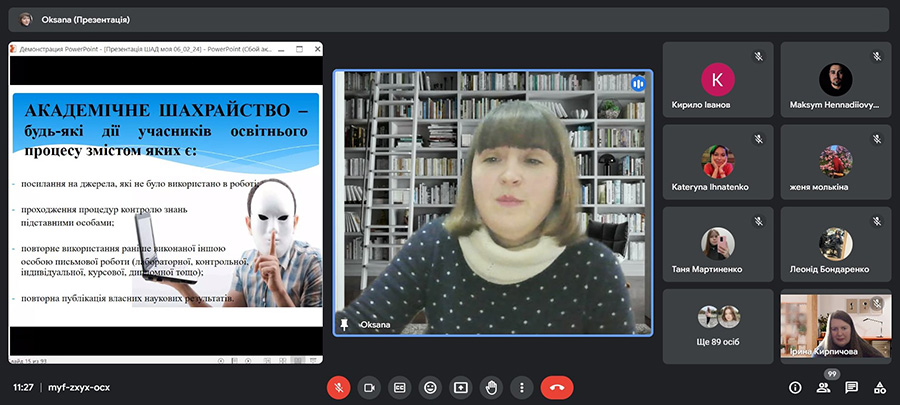
Task: Click the pin icon on Oksana's tile
Action: [344, 325]
